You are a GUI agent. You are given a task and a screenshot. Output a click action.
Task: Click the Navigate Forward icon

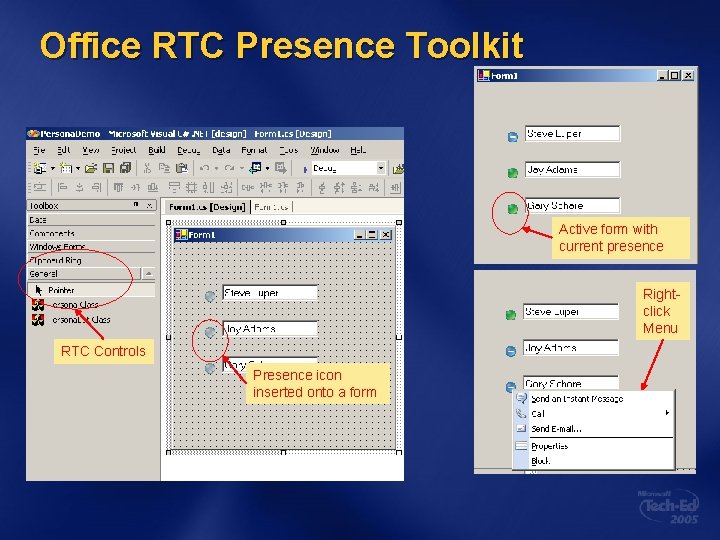(x=281, y=168)
